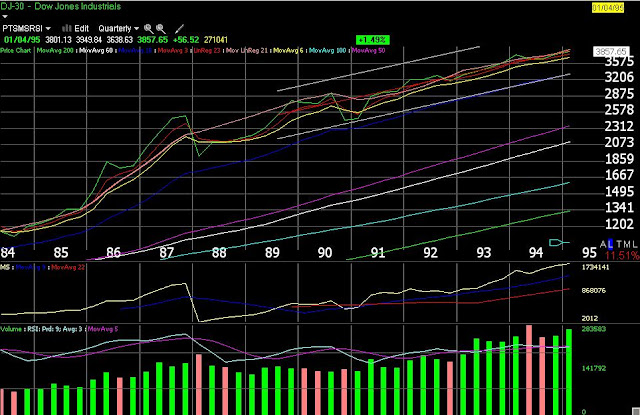Viewport: 640px width, 415px height.
Task: Click the DJ-30 Dow Jones Industrials title
Action: pos(60,6)
